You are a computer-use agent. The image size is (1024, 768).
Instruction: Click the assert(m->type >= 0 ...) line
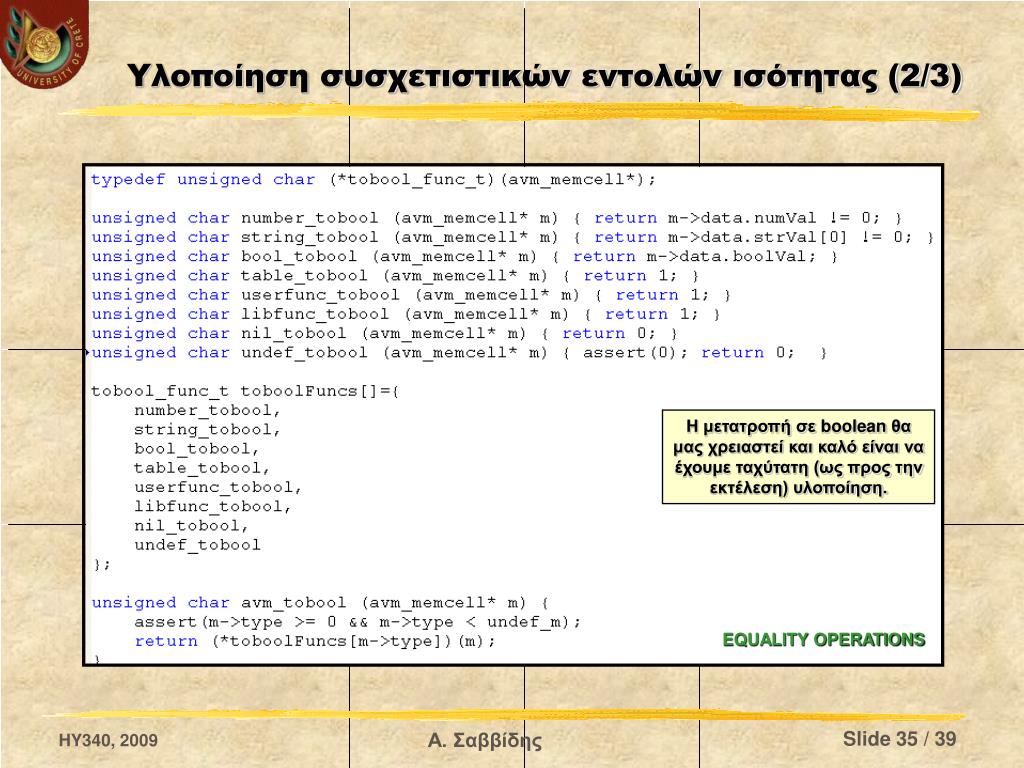click(x=357, y=622)
